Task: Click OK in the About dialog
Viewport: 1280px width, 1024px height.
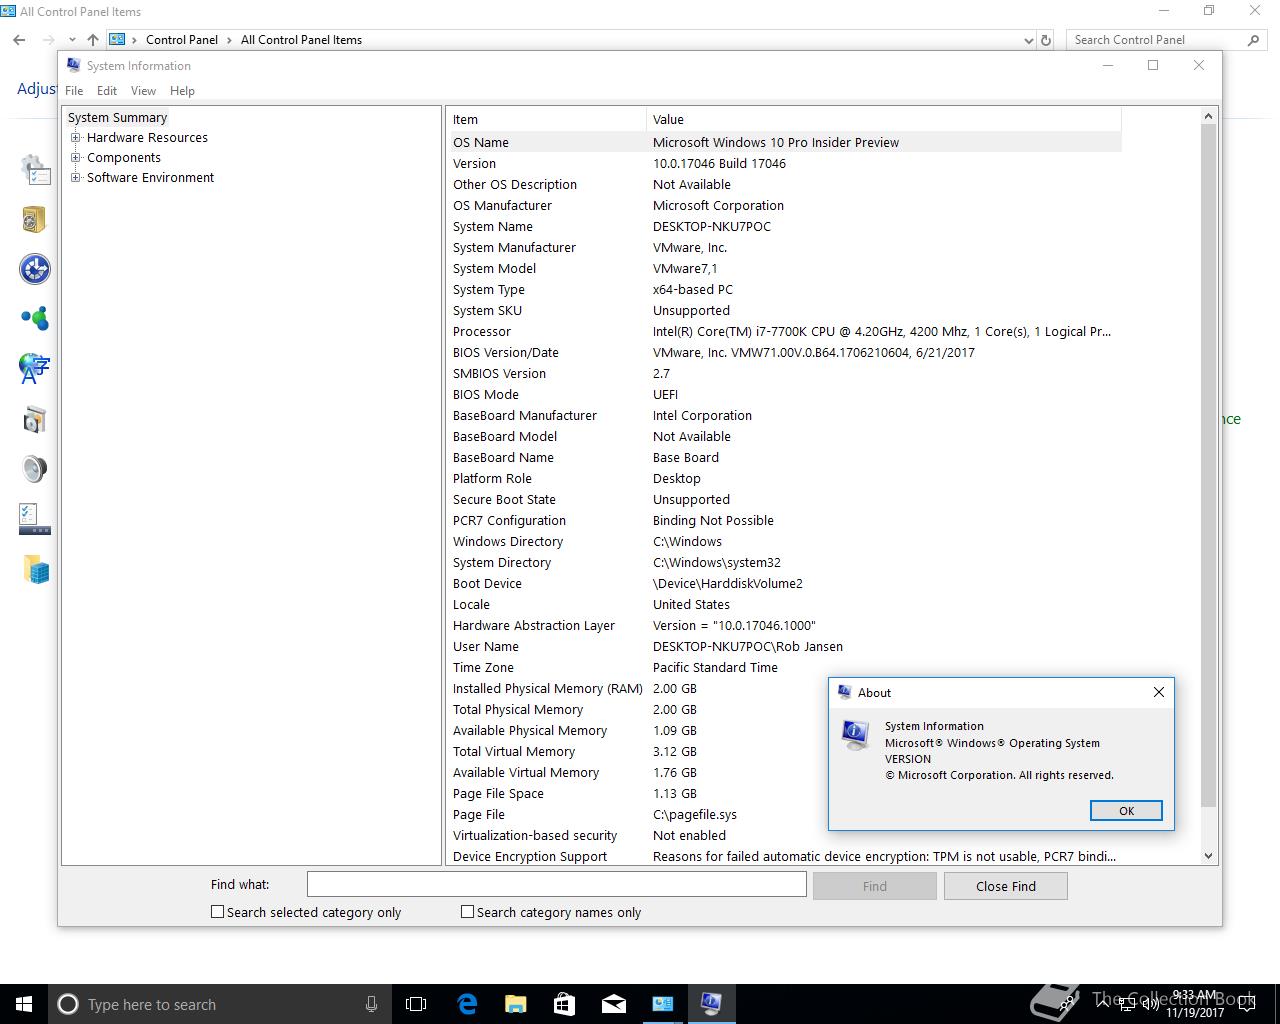Action: tap(1126, 811)
